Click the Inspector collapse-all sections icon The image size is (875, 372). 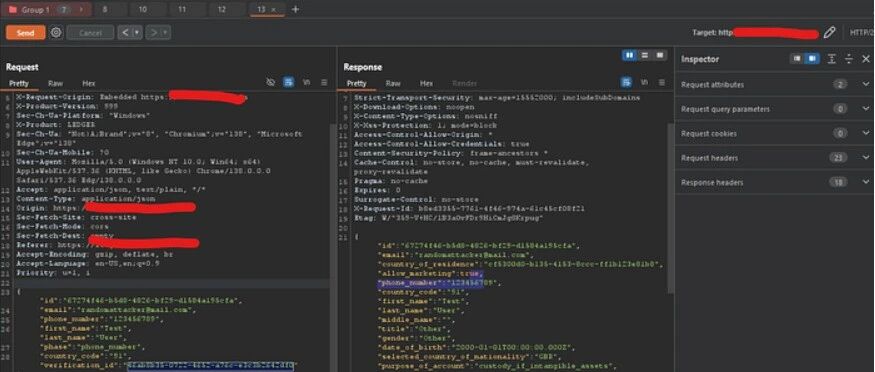pos(849,59)
